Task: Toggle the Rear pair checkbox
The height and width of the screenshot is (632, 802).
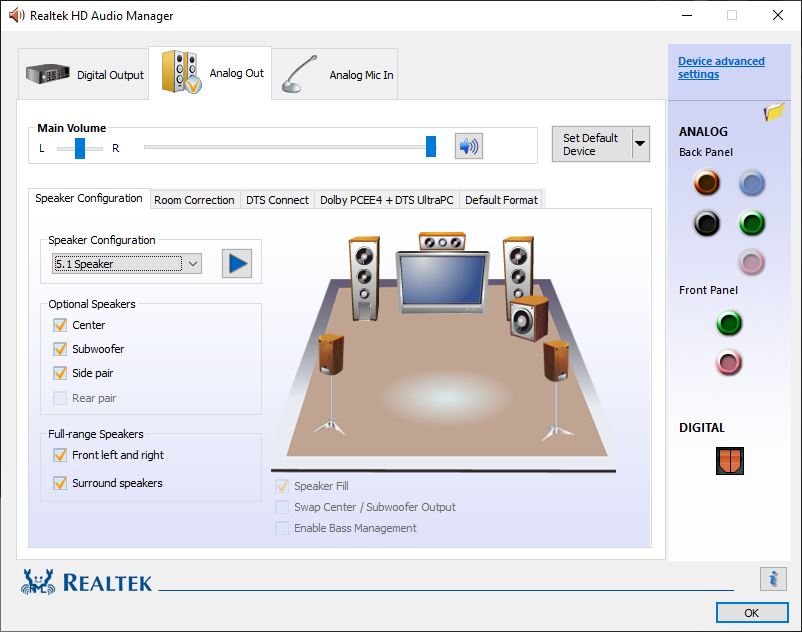Action: click(x=60, y=398)
